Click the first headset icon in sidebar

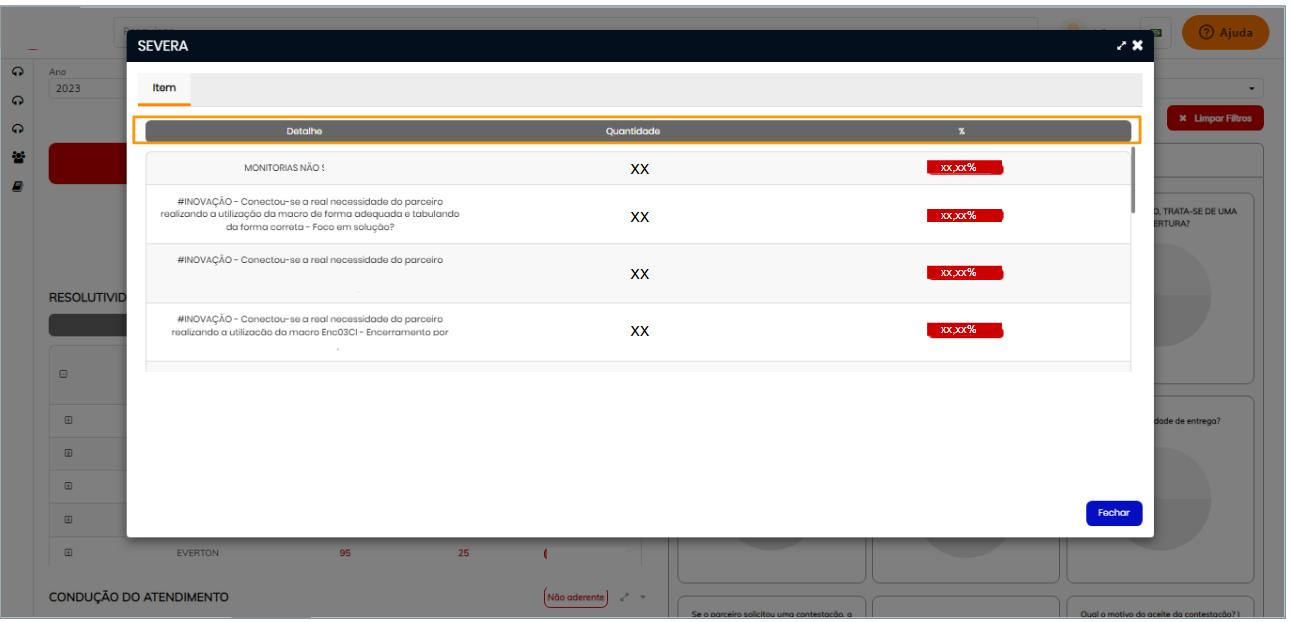tap(18, 72)
